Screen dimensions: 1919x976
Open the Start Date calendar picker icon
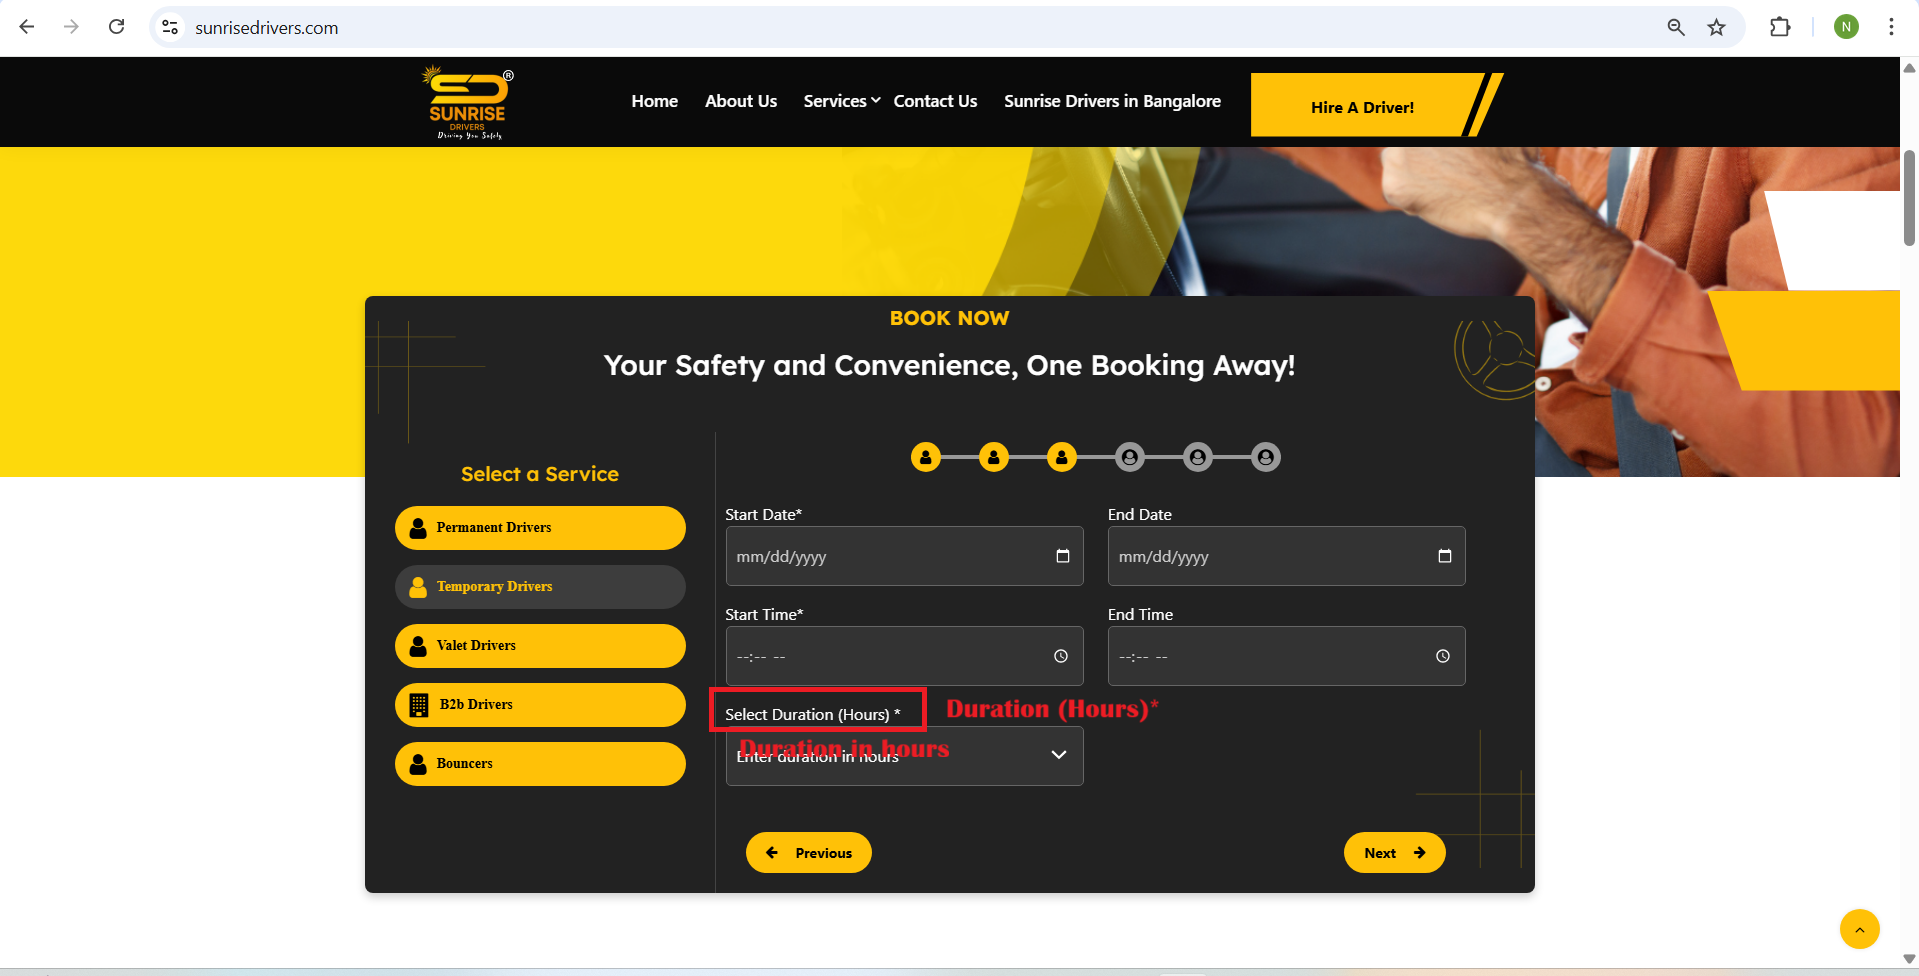point(1062,556)
